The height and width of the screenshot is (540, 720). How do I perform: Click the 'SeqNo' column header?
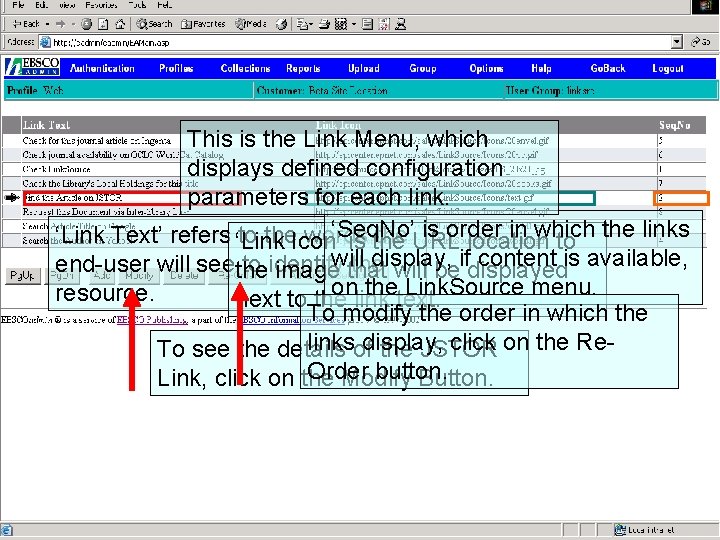click(674, 125)
